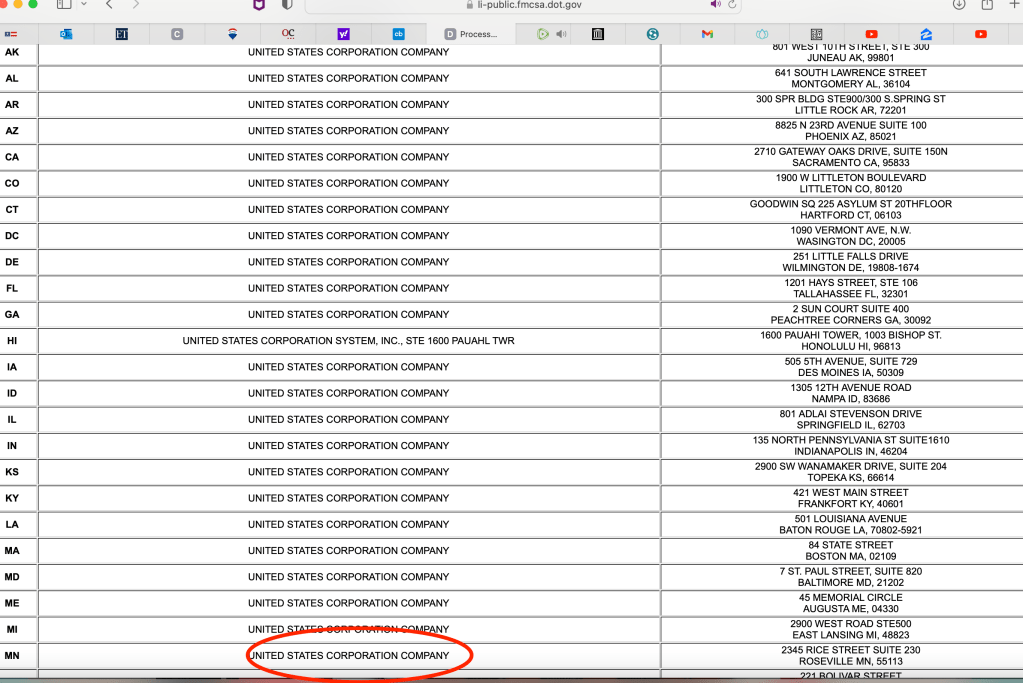Select the purple bookmark extension icon
Screen dimensions: 1023x683
pos(259,5)
